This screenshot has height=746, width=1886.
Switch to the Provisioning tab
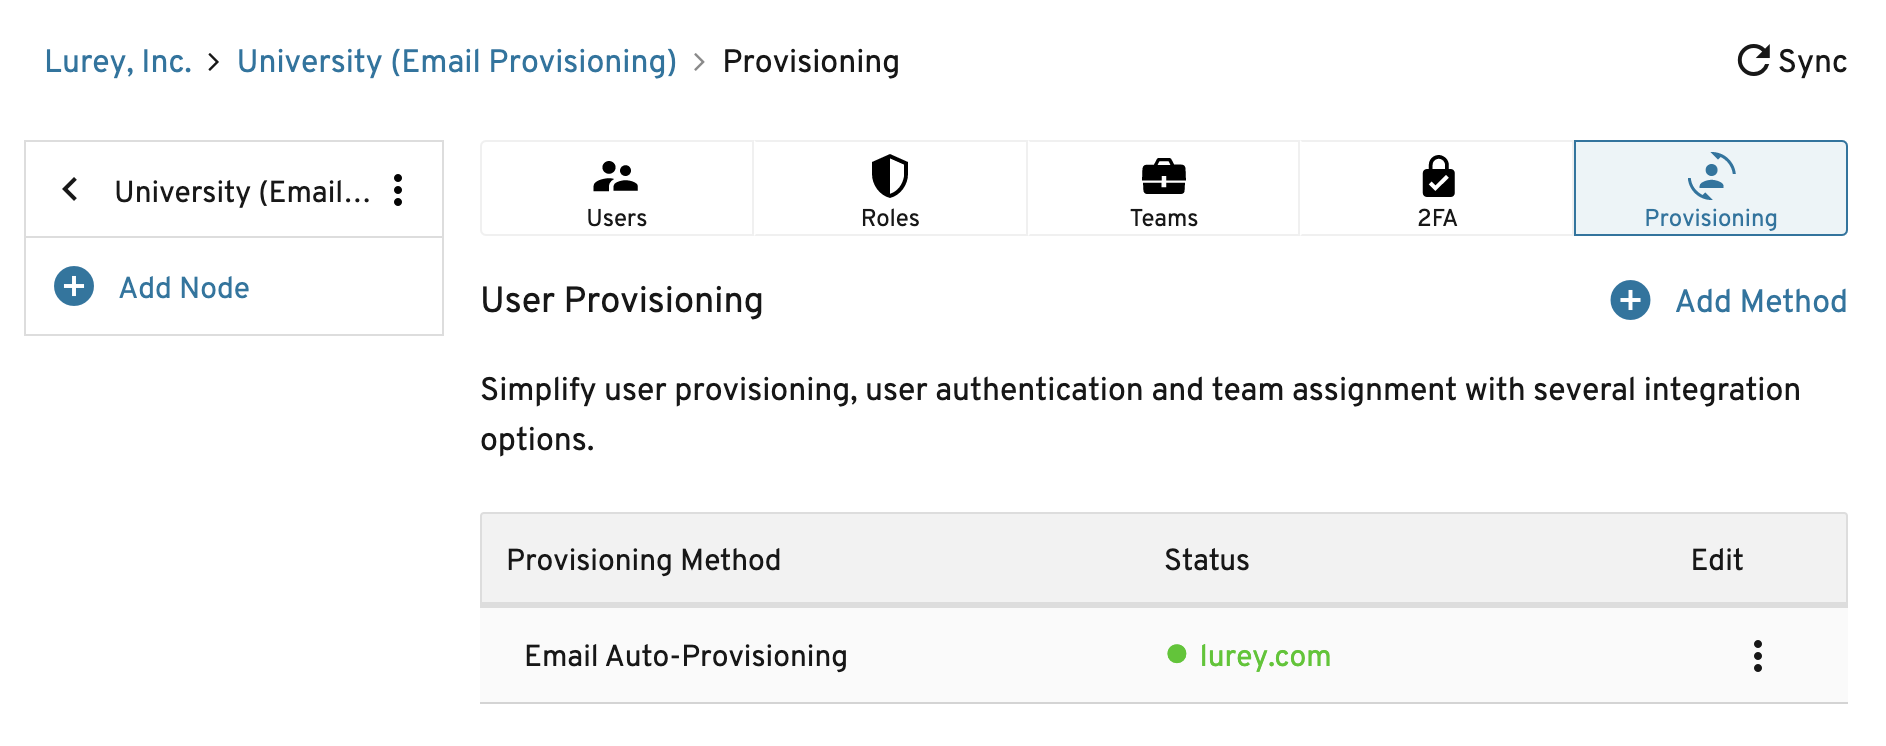(1711, 189)
